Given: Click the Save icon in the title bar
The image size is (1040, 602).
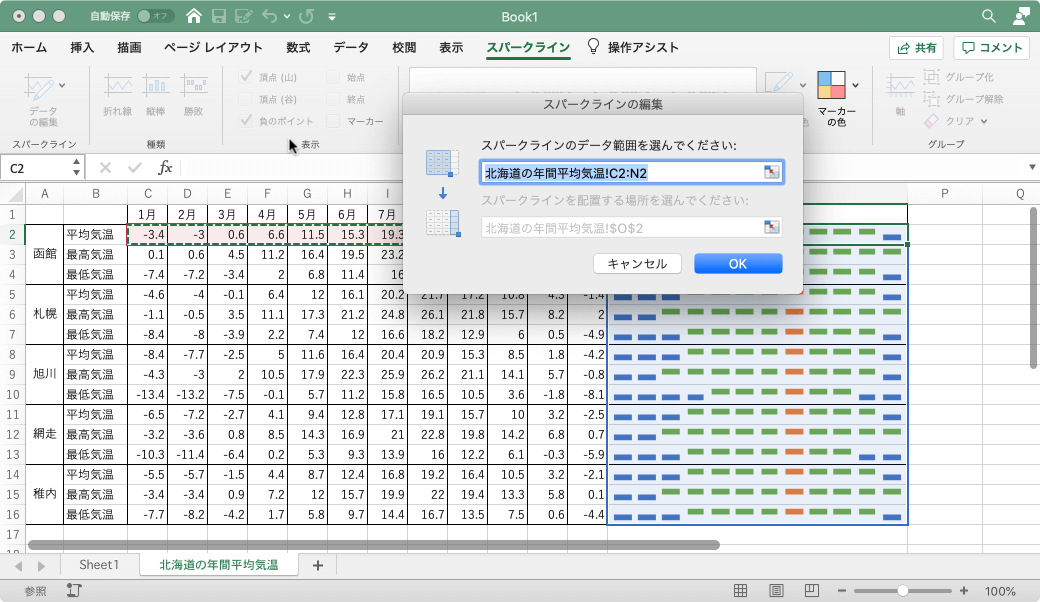Looking at the screenshot, I should (x=219, y=16).
